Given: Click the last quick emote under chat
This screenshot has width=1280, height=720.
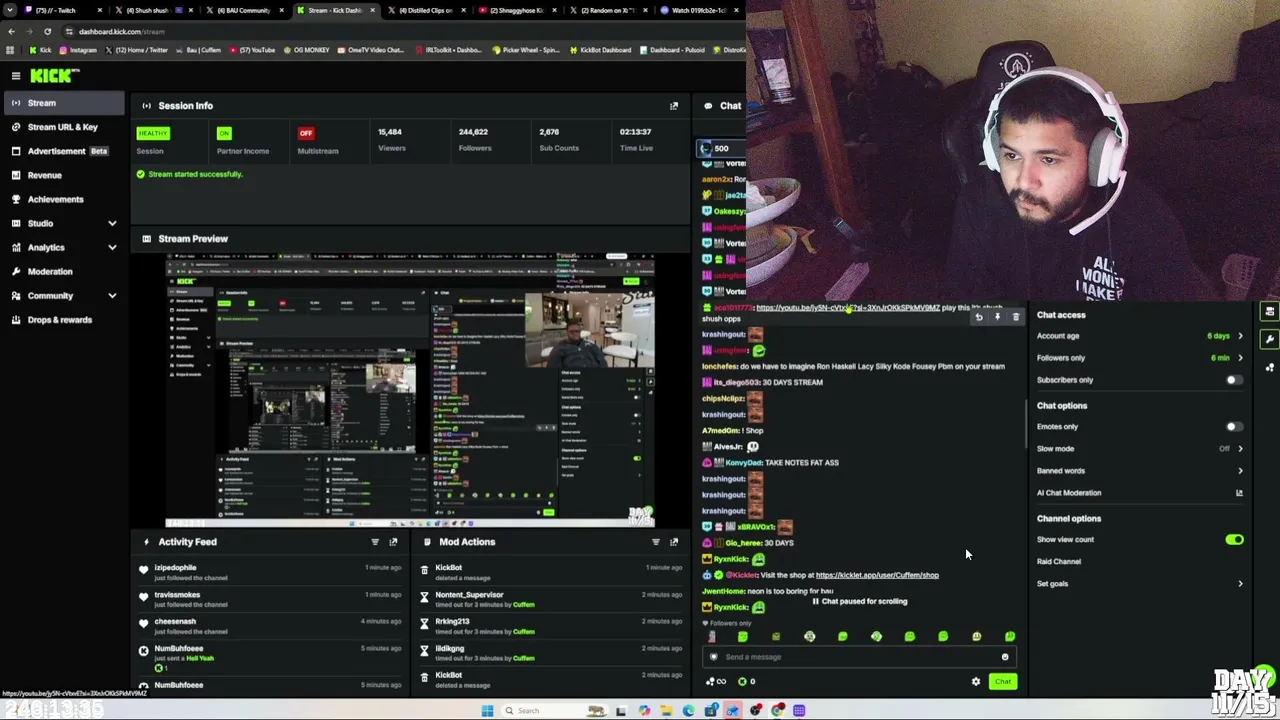Looking at the screenshot, I should tap(1010, 637).
